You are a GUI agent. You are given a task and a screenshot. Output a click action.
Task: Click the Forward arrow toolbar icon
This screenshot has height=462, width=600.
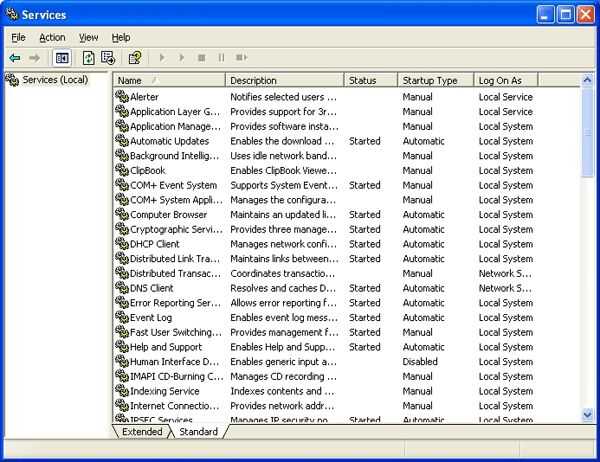pos(34,58)
